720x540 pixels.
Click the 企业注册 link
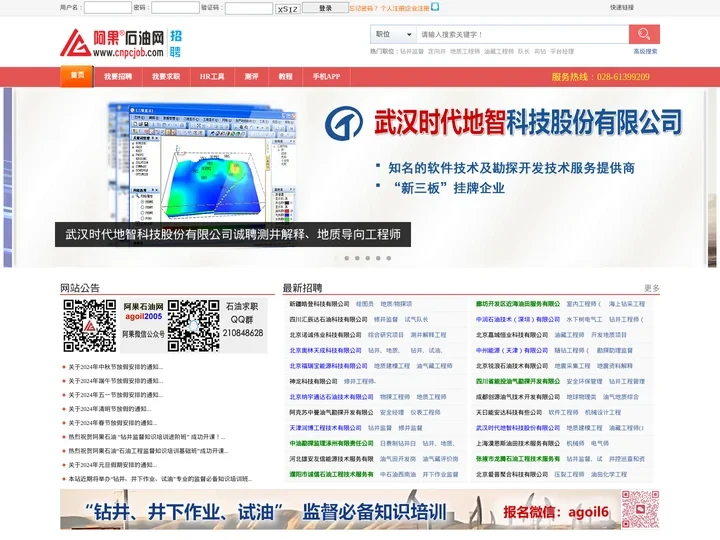[x=416, y=8]
